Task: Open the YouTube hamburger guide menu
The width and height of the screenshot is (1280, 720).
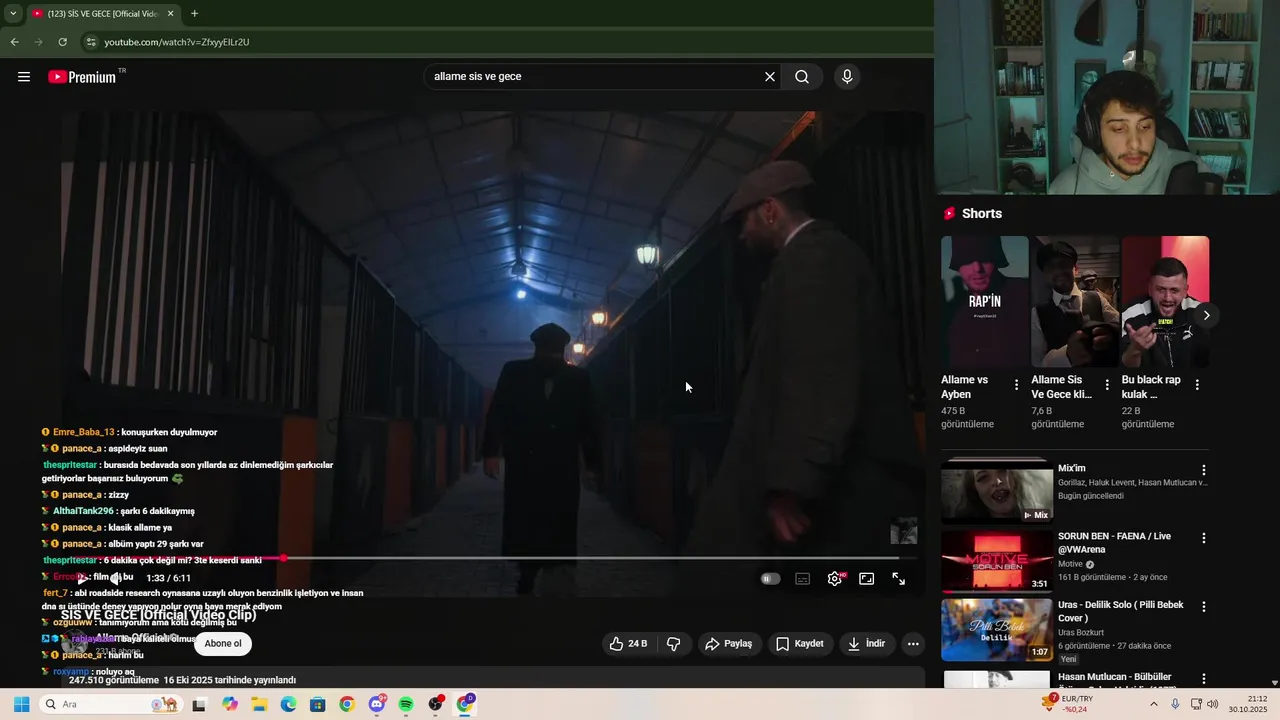Action: [24, 77]
